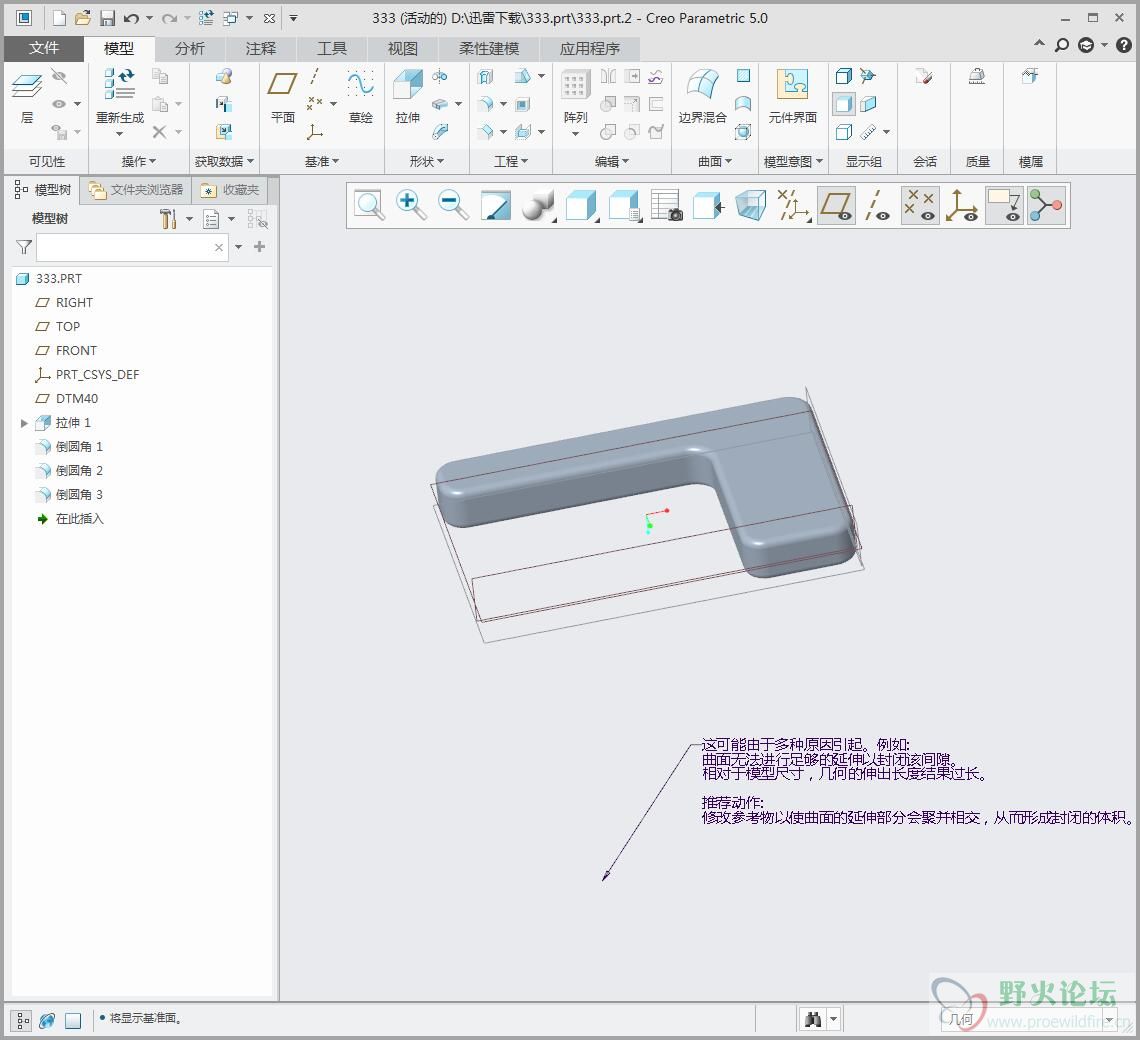This screenshot has height=1040, width=1140.
Task: Open the 工程 group dropdown
Action: (510, 161)
